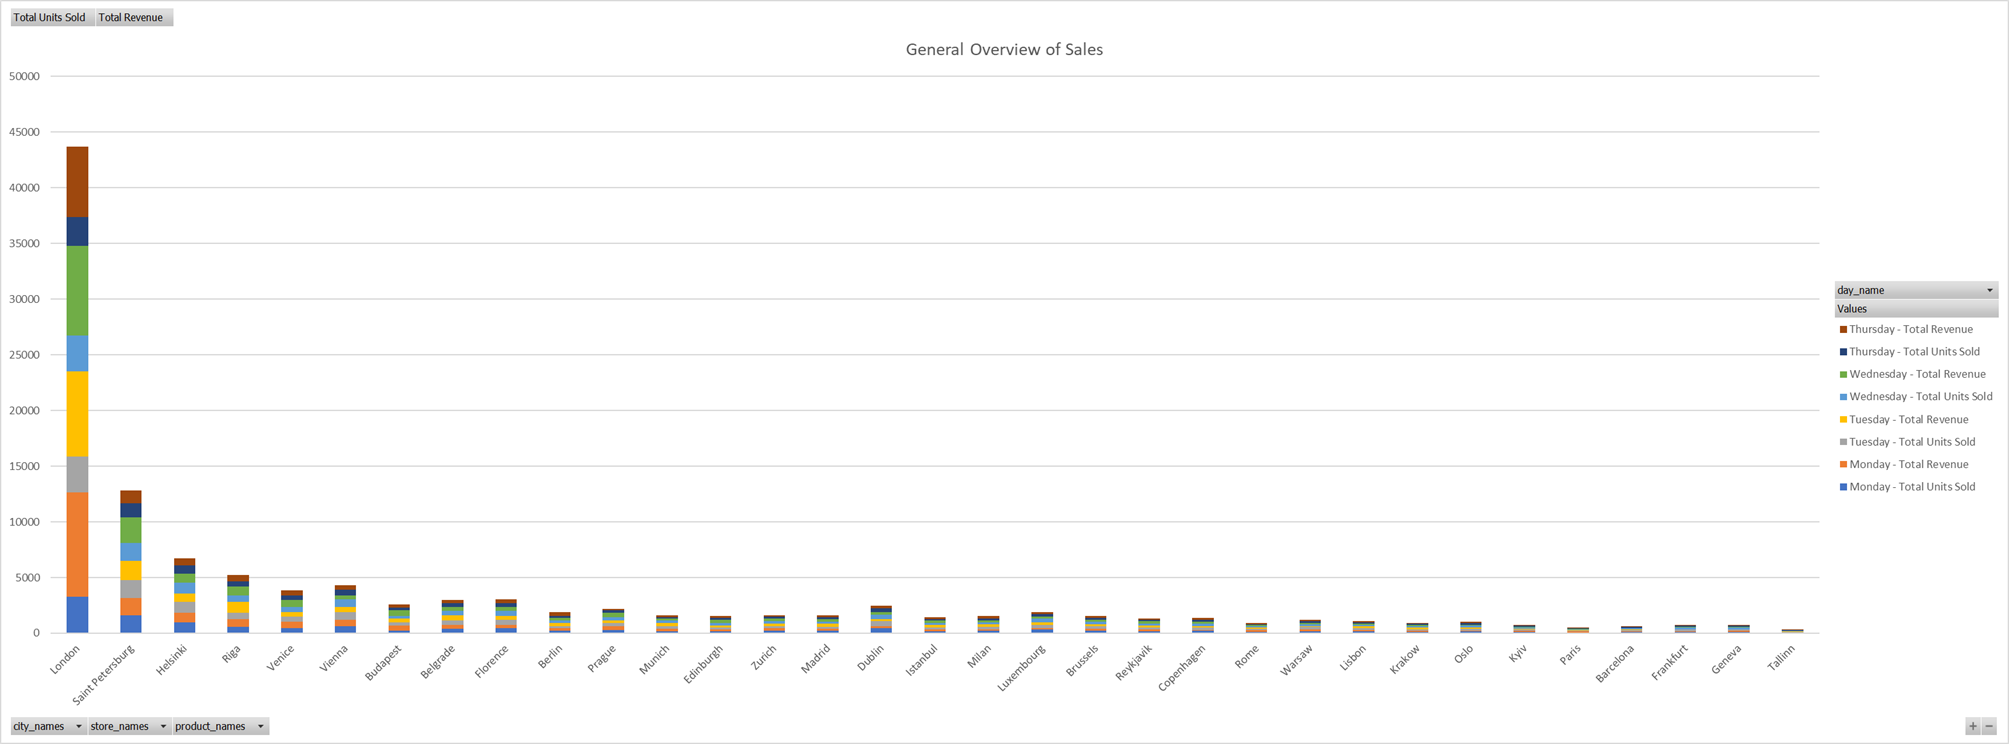Click the Total Revenue field button
Screen dimensions: 2009x744
tap(133, 17)
